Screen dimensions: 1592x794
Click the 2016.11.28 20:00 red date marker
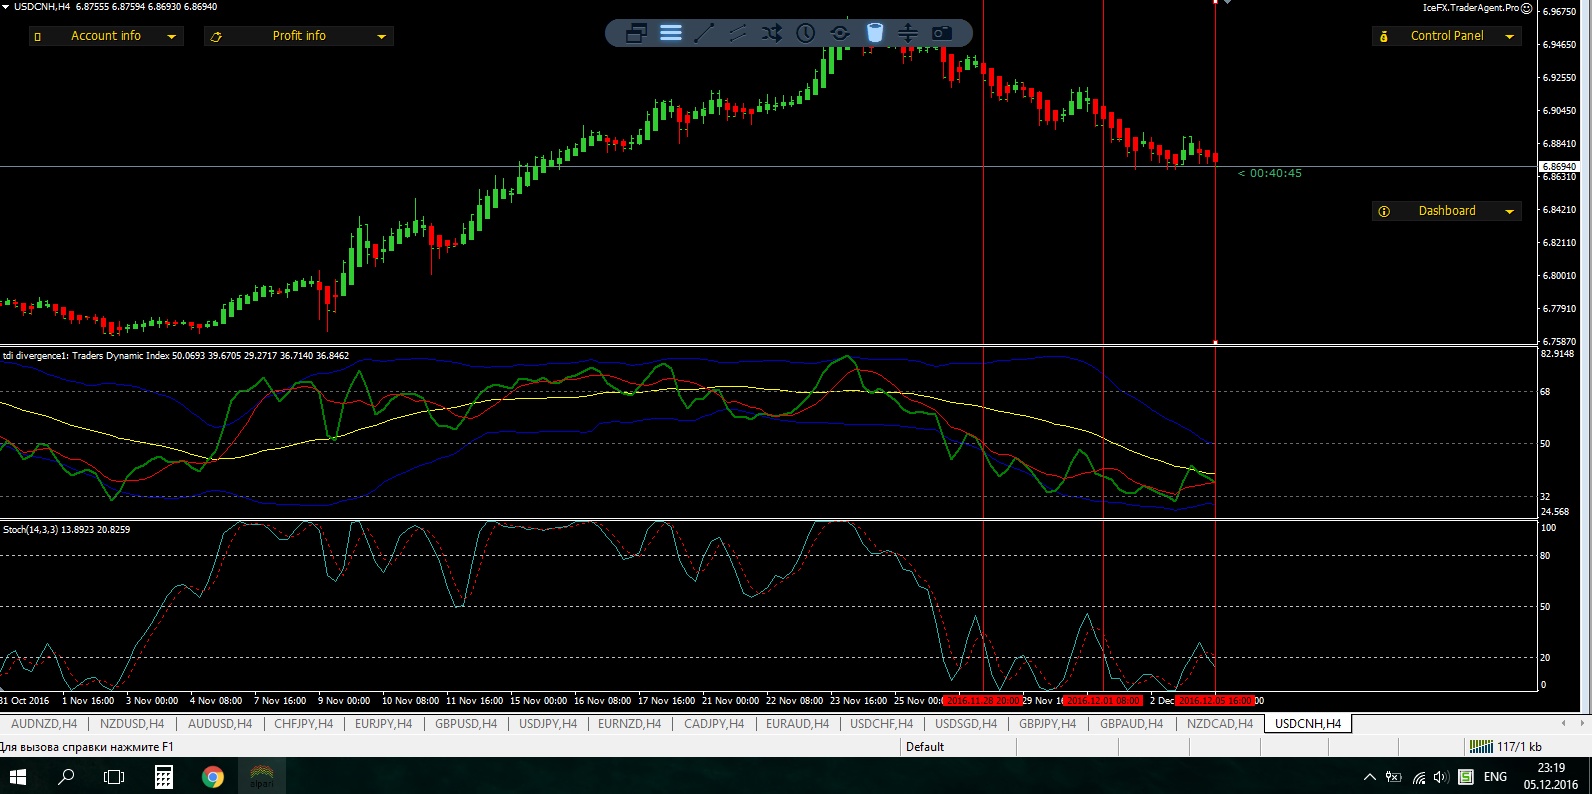pos(982,701)
